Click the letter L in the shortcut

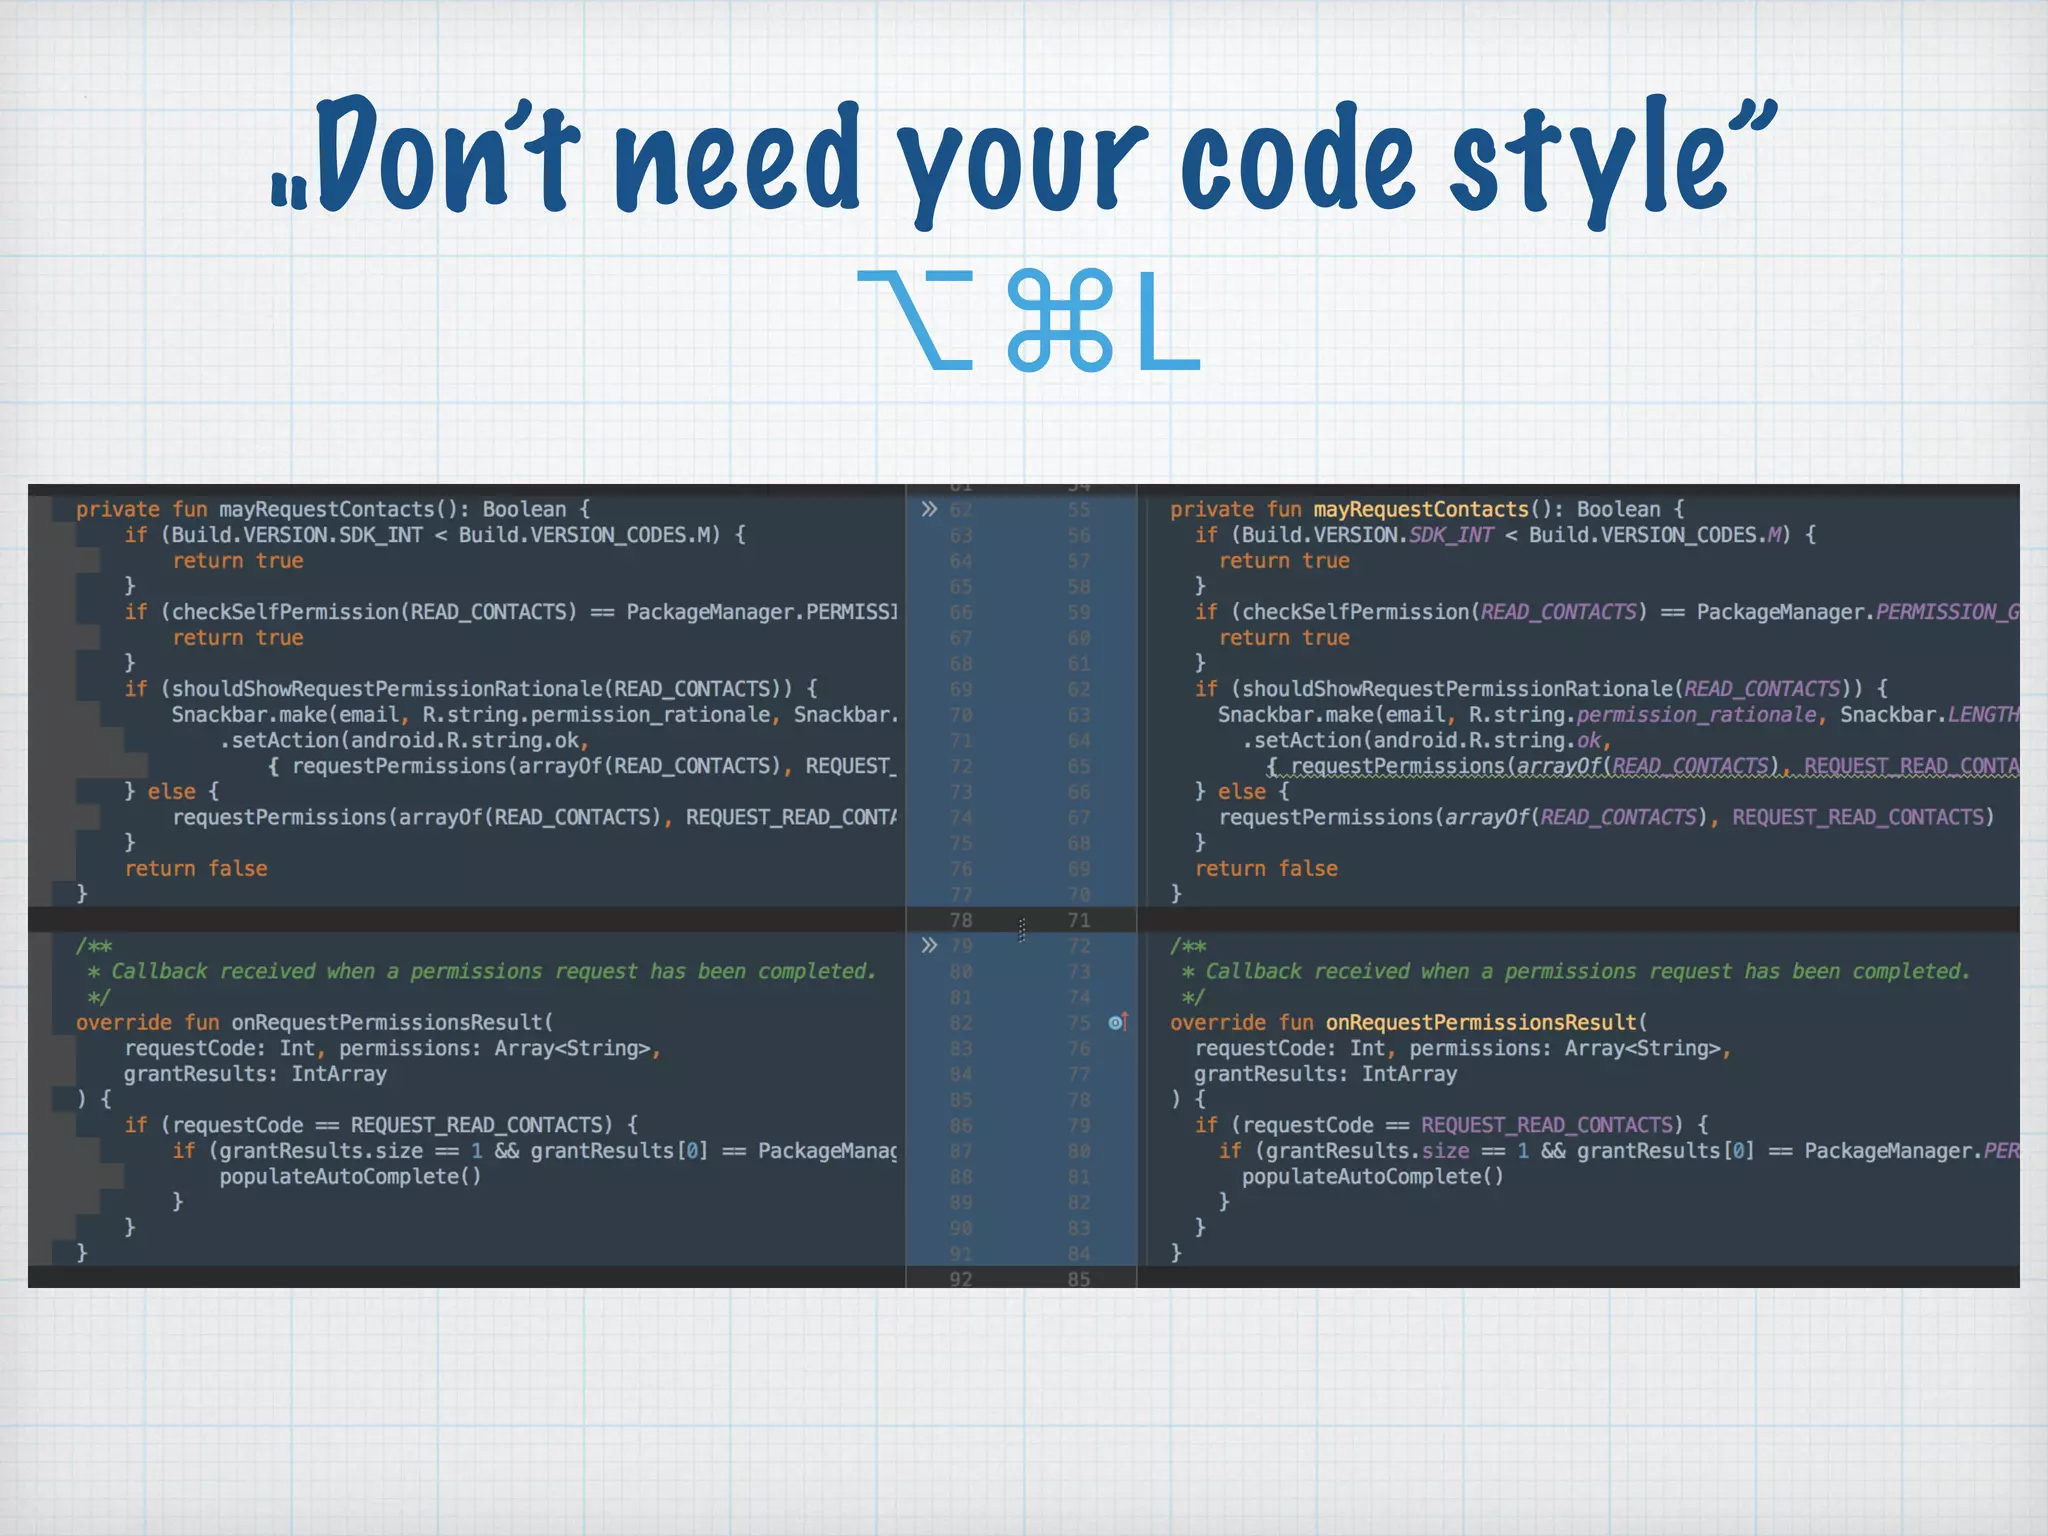coord(1167,322)
